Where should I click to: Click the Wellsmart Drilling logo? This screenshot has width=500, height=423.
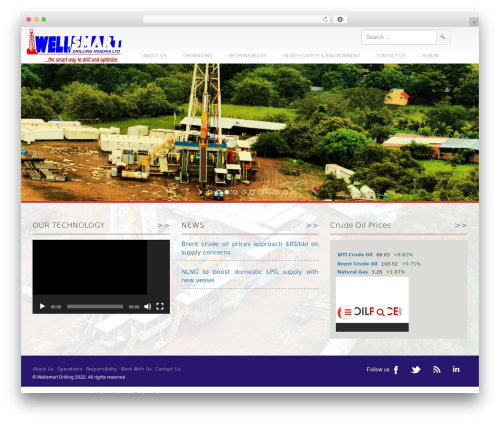(x=74, y=46)
